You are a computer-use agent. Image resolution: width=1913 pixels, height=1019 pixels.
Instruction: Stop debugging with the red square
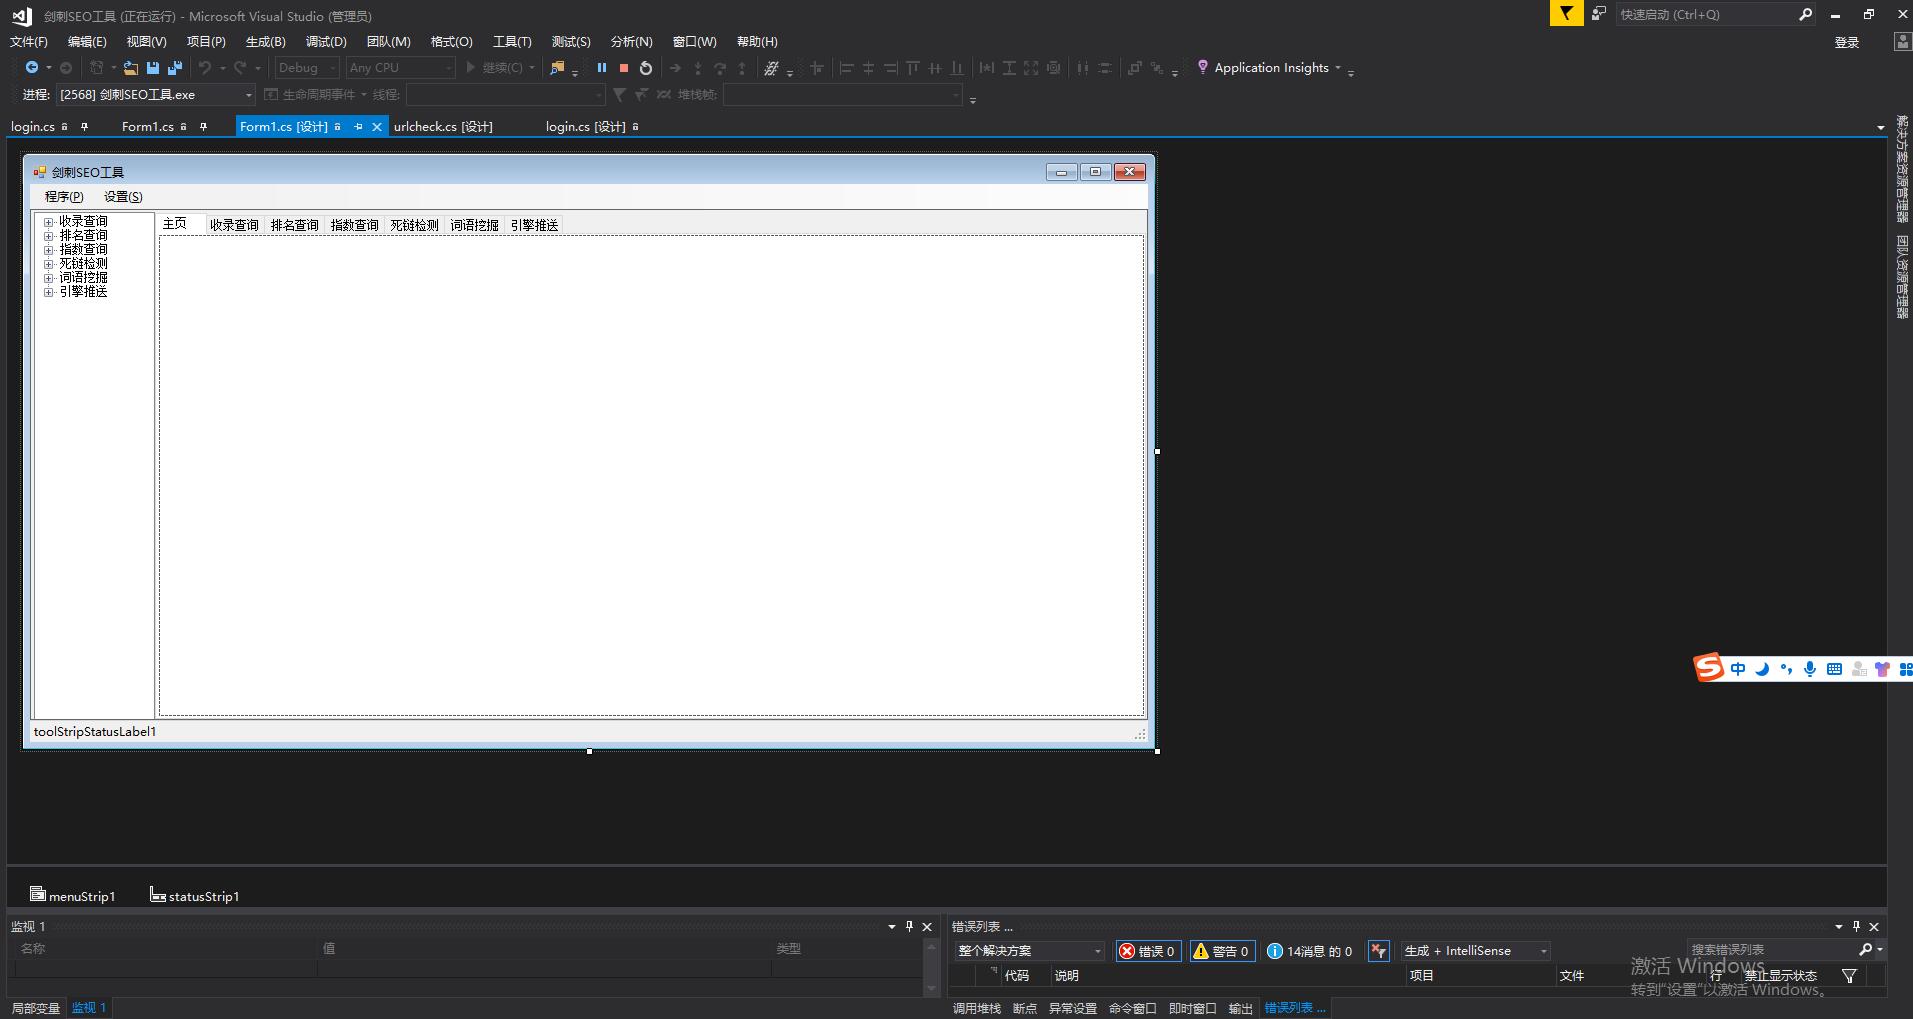[624, 68]
